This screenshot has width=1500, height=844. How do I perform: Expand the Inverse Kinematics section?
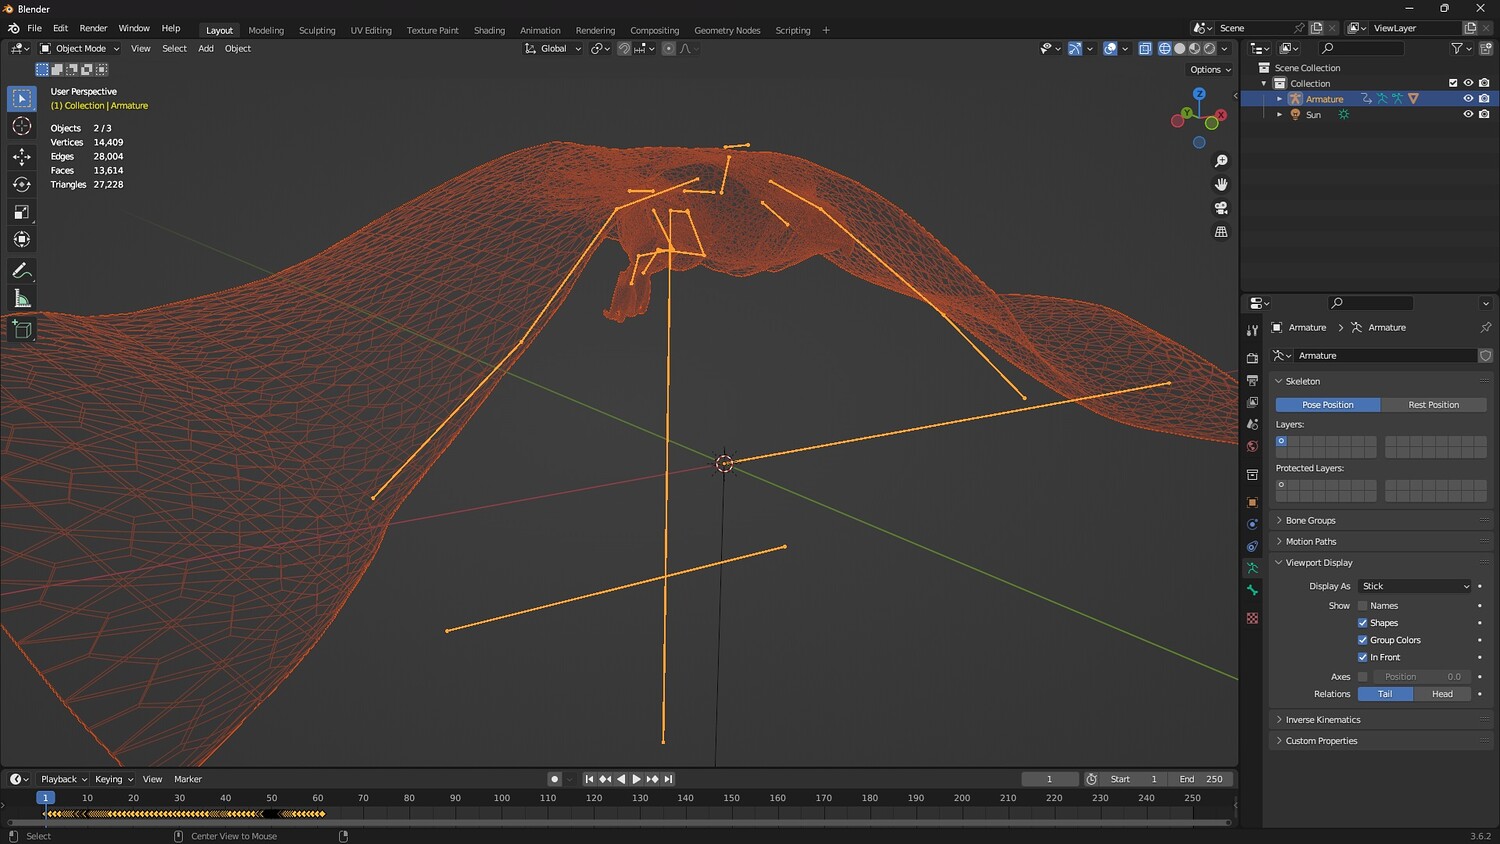[1322, 720]
